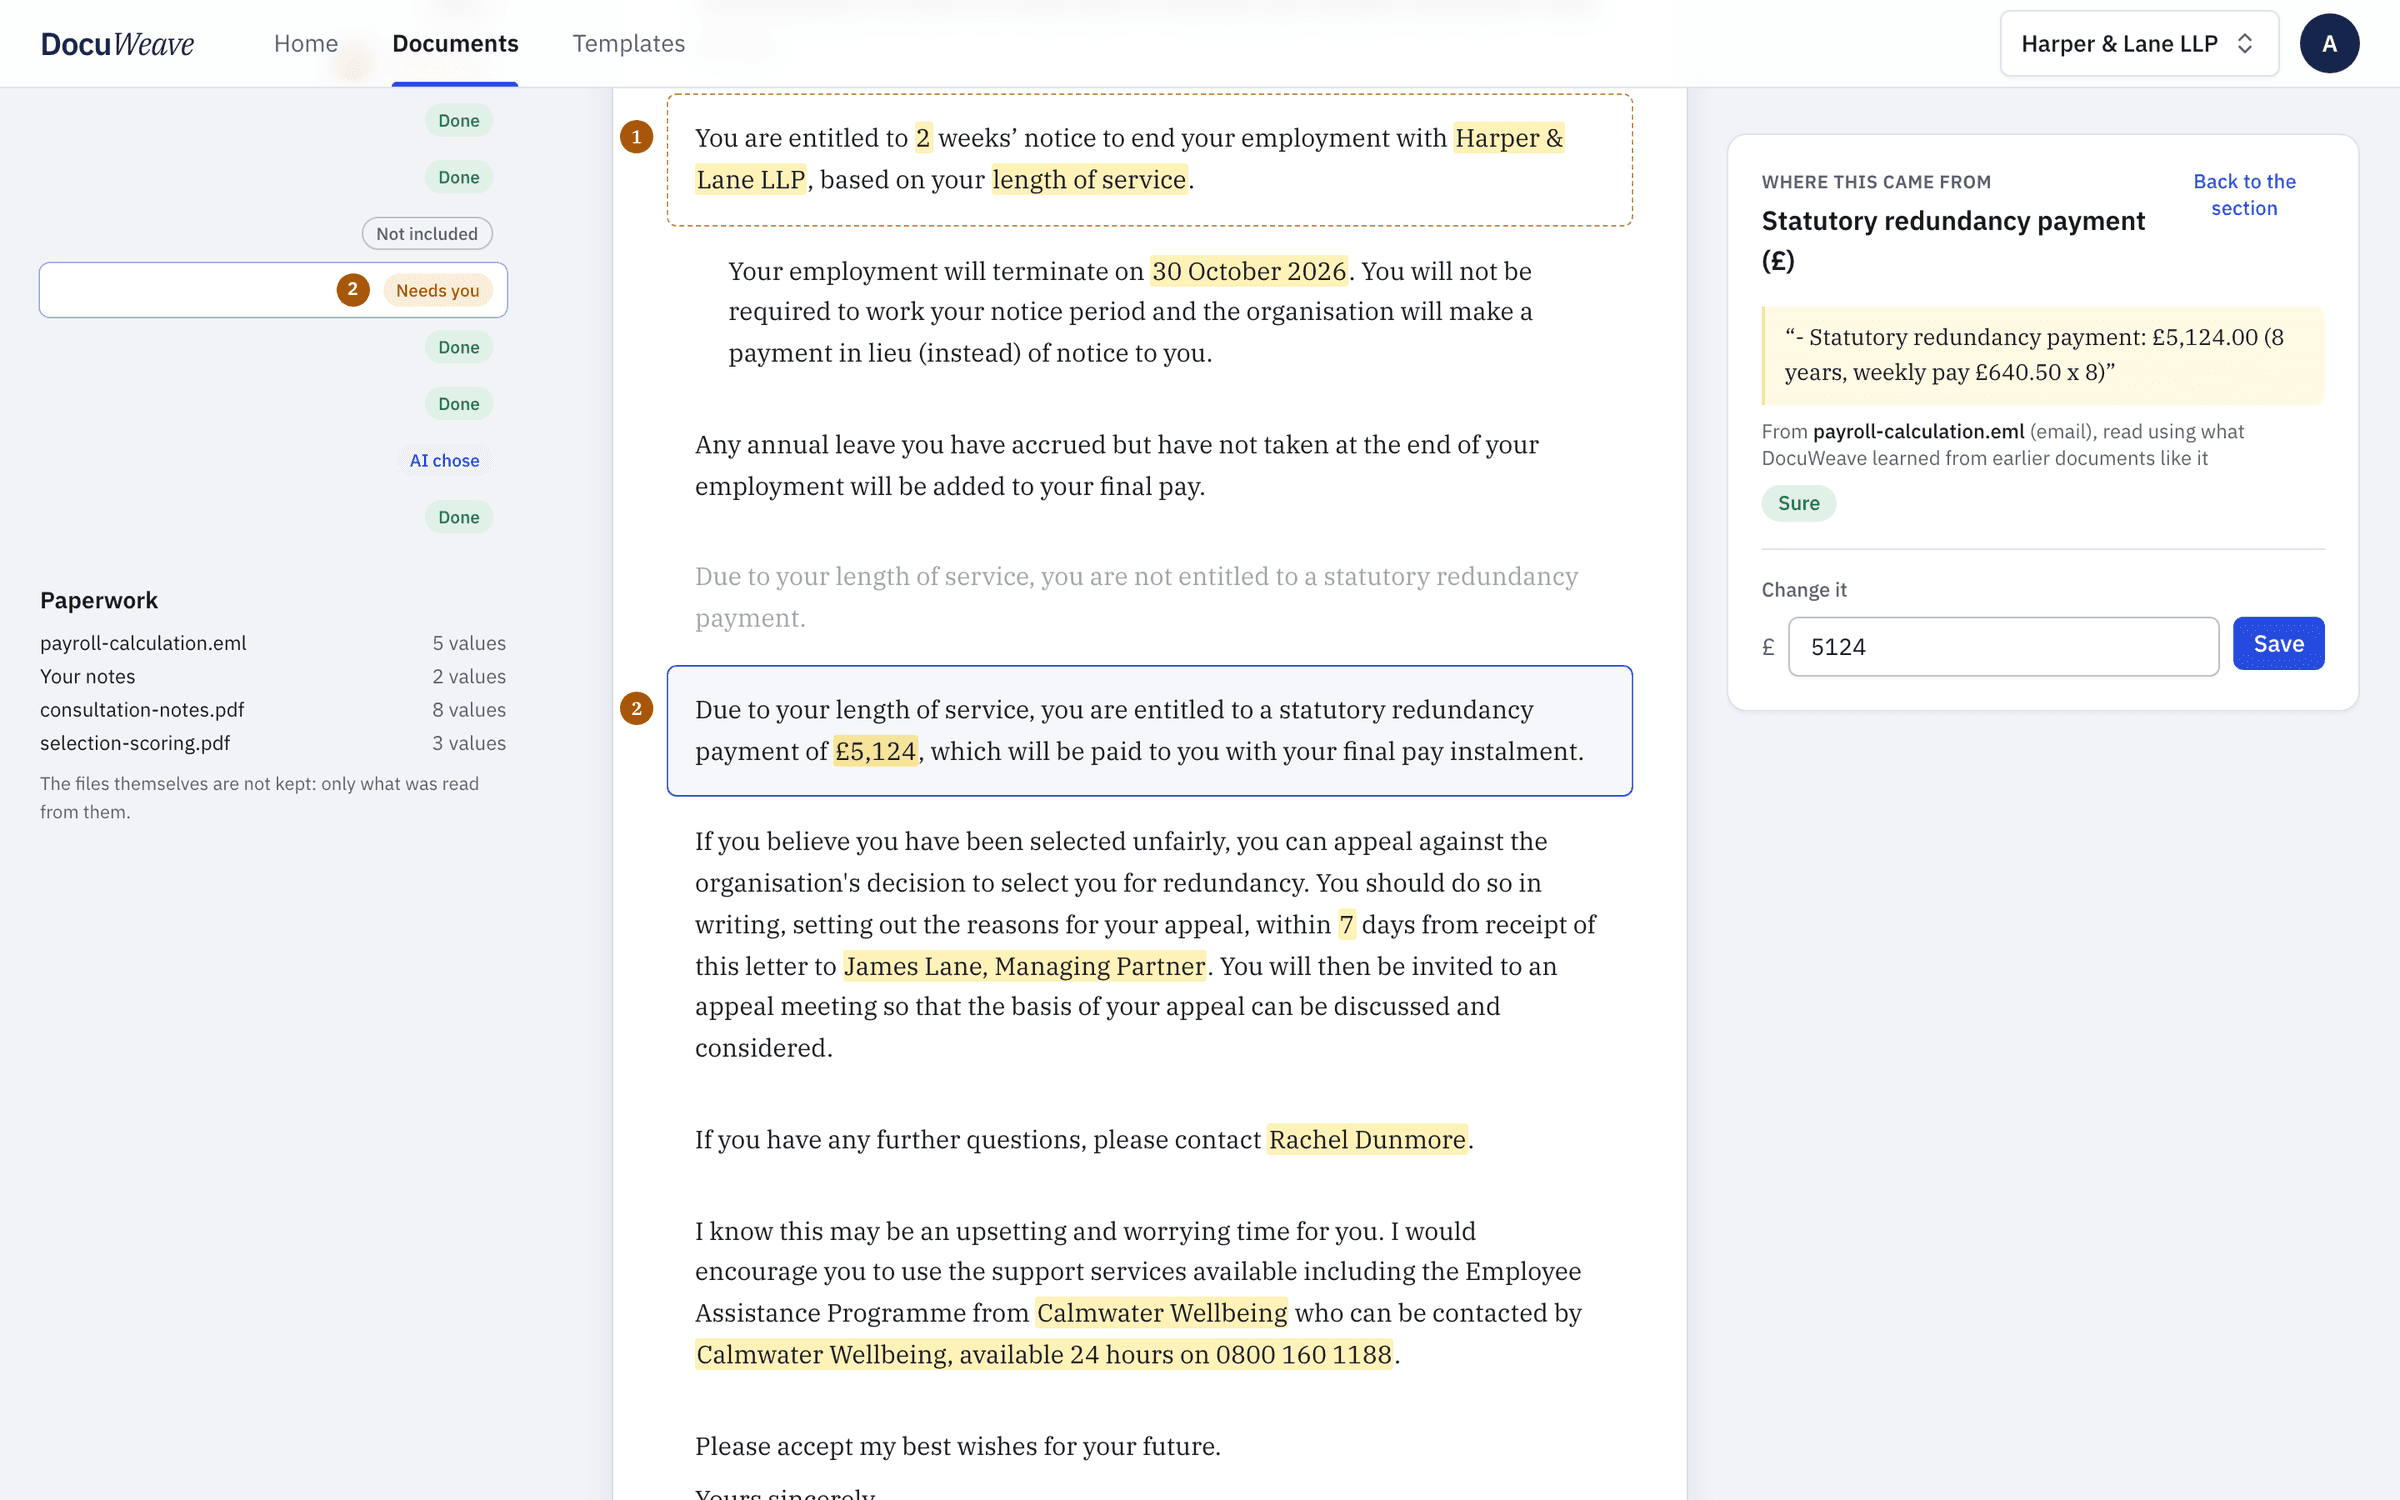Open the Templates tab
This screenshot has width=2400, height=1500.
pyautogui.click(x=628, y=43)
